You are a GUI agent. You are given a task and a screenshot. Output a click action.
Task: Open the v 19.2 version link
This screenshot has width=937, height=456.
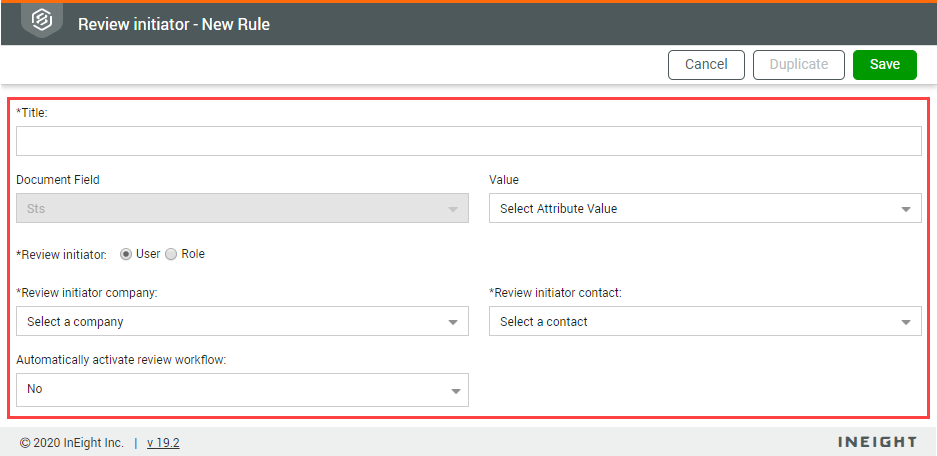click(163, 442)
